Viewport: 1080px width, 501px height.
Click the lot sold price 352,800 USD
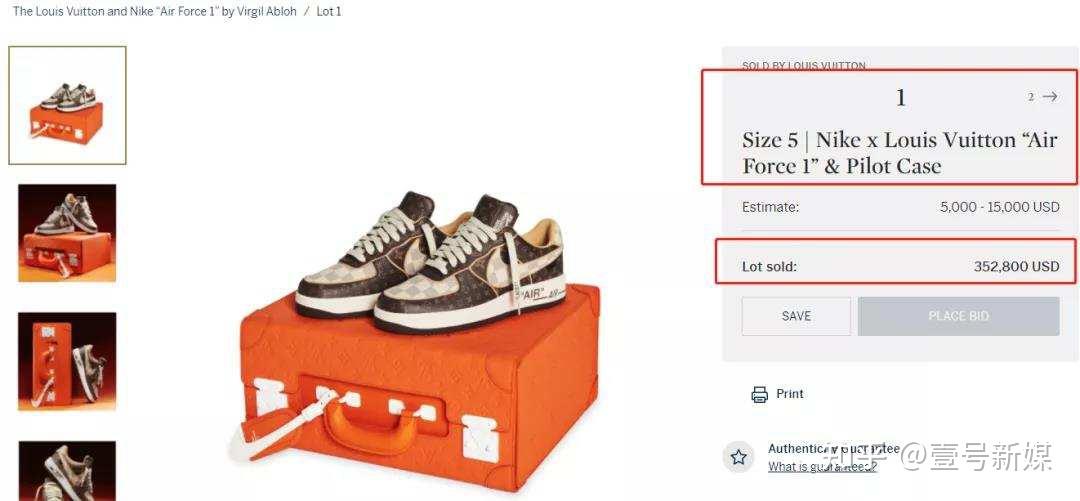click(1016, 267)
